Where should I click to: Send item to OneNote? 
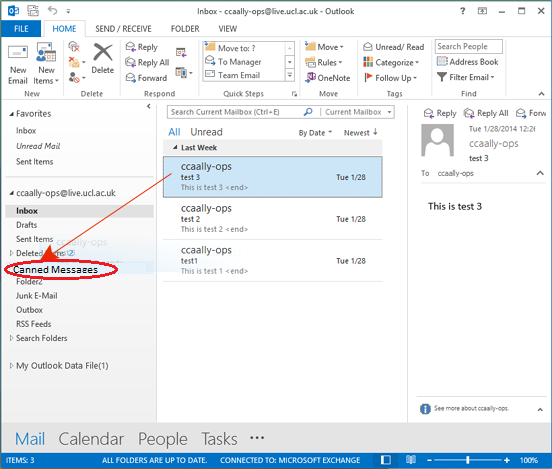click(x=328, y=77)
